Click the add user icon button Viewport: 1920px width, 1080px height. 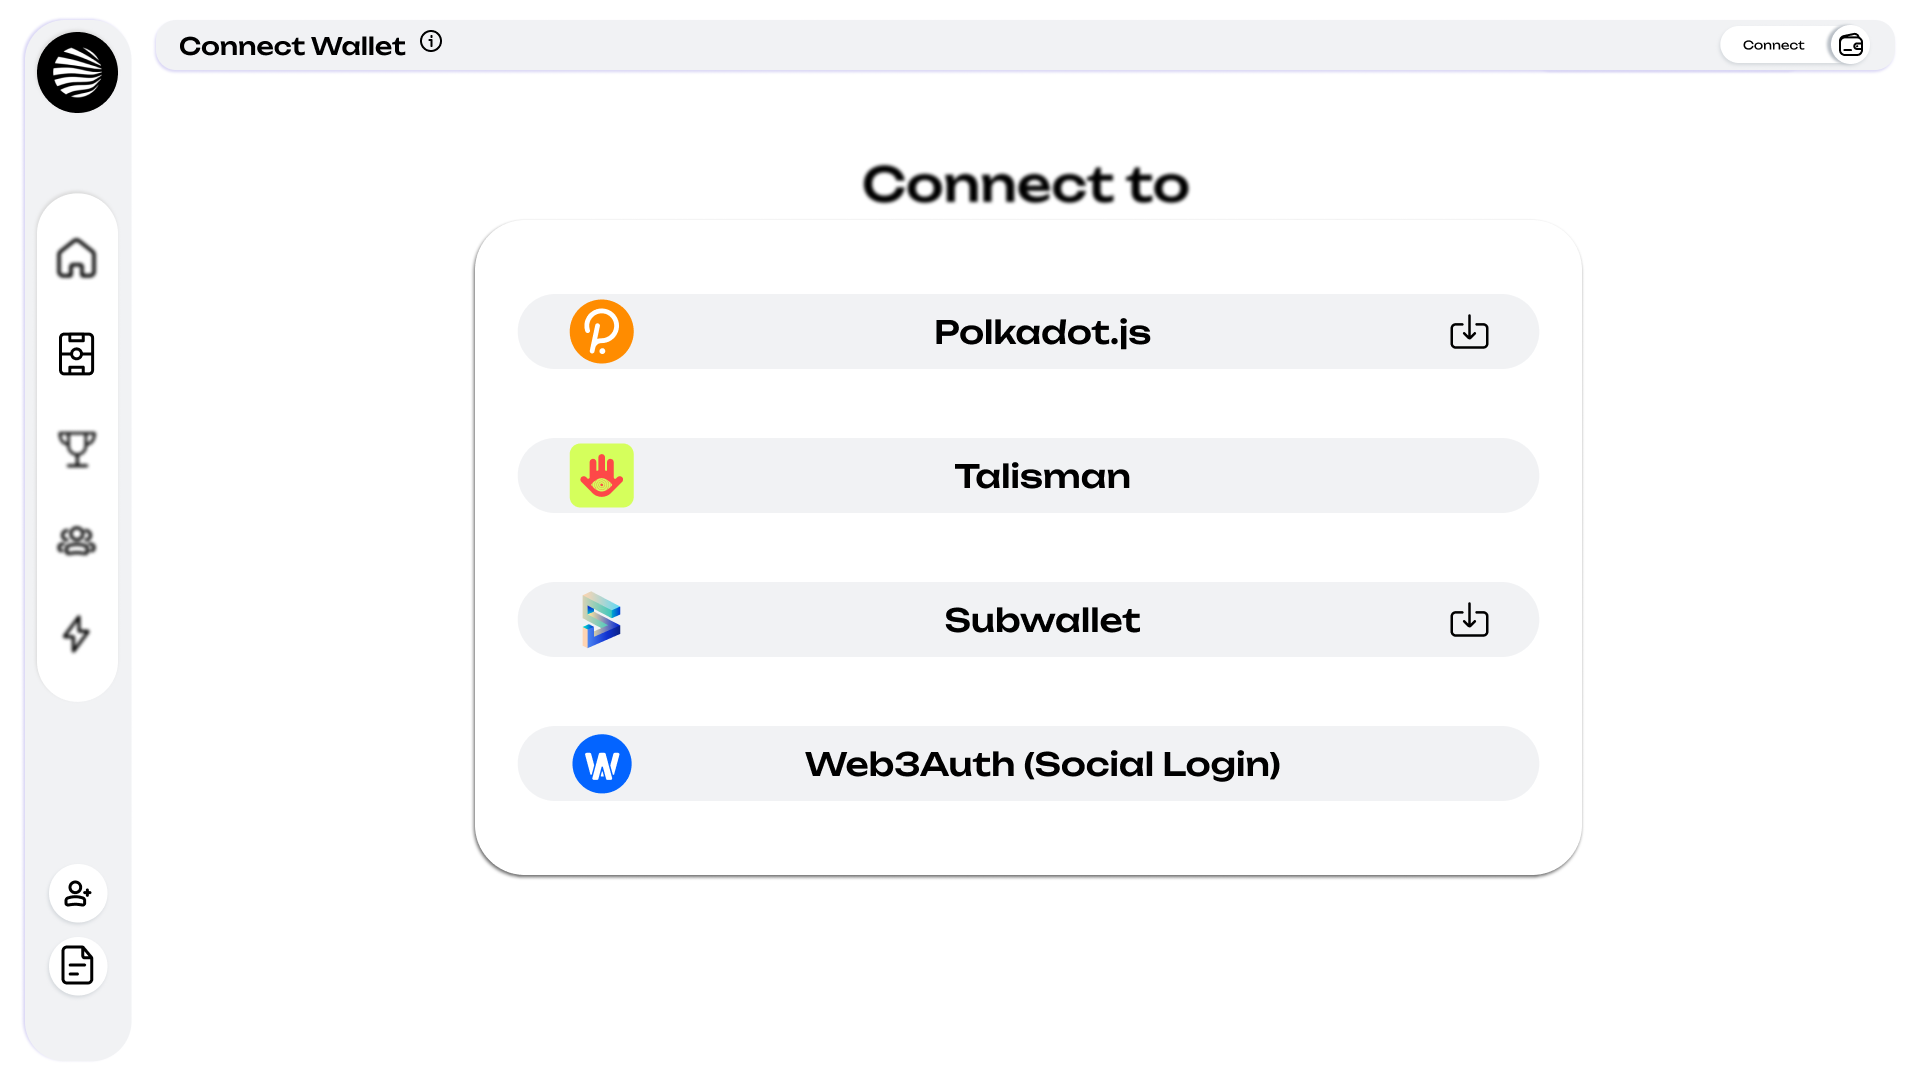78,893
